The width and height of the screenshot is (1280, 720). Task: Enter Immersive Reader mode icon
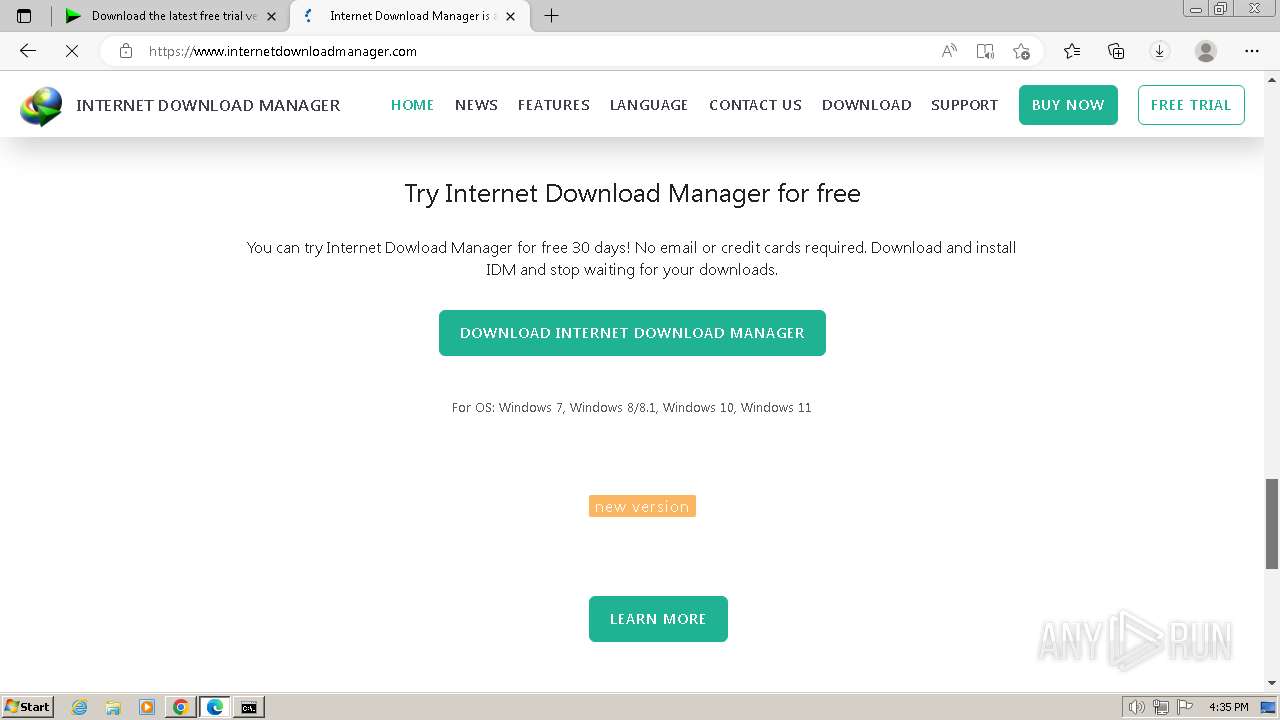(x=985, y=51)
